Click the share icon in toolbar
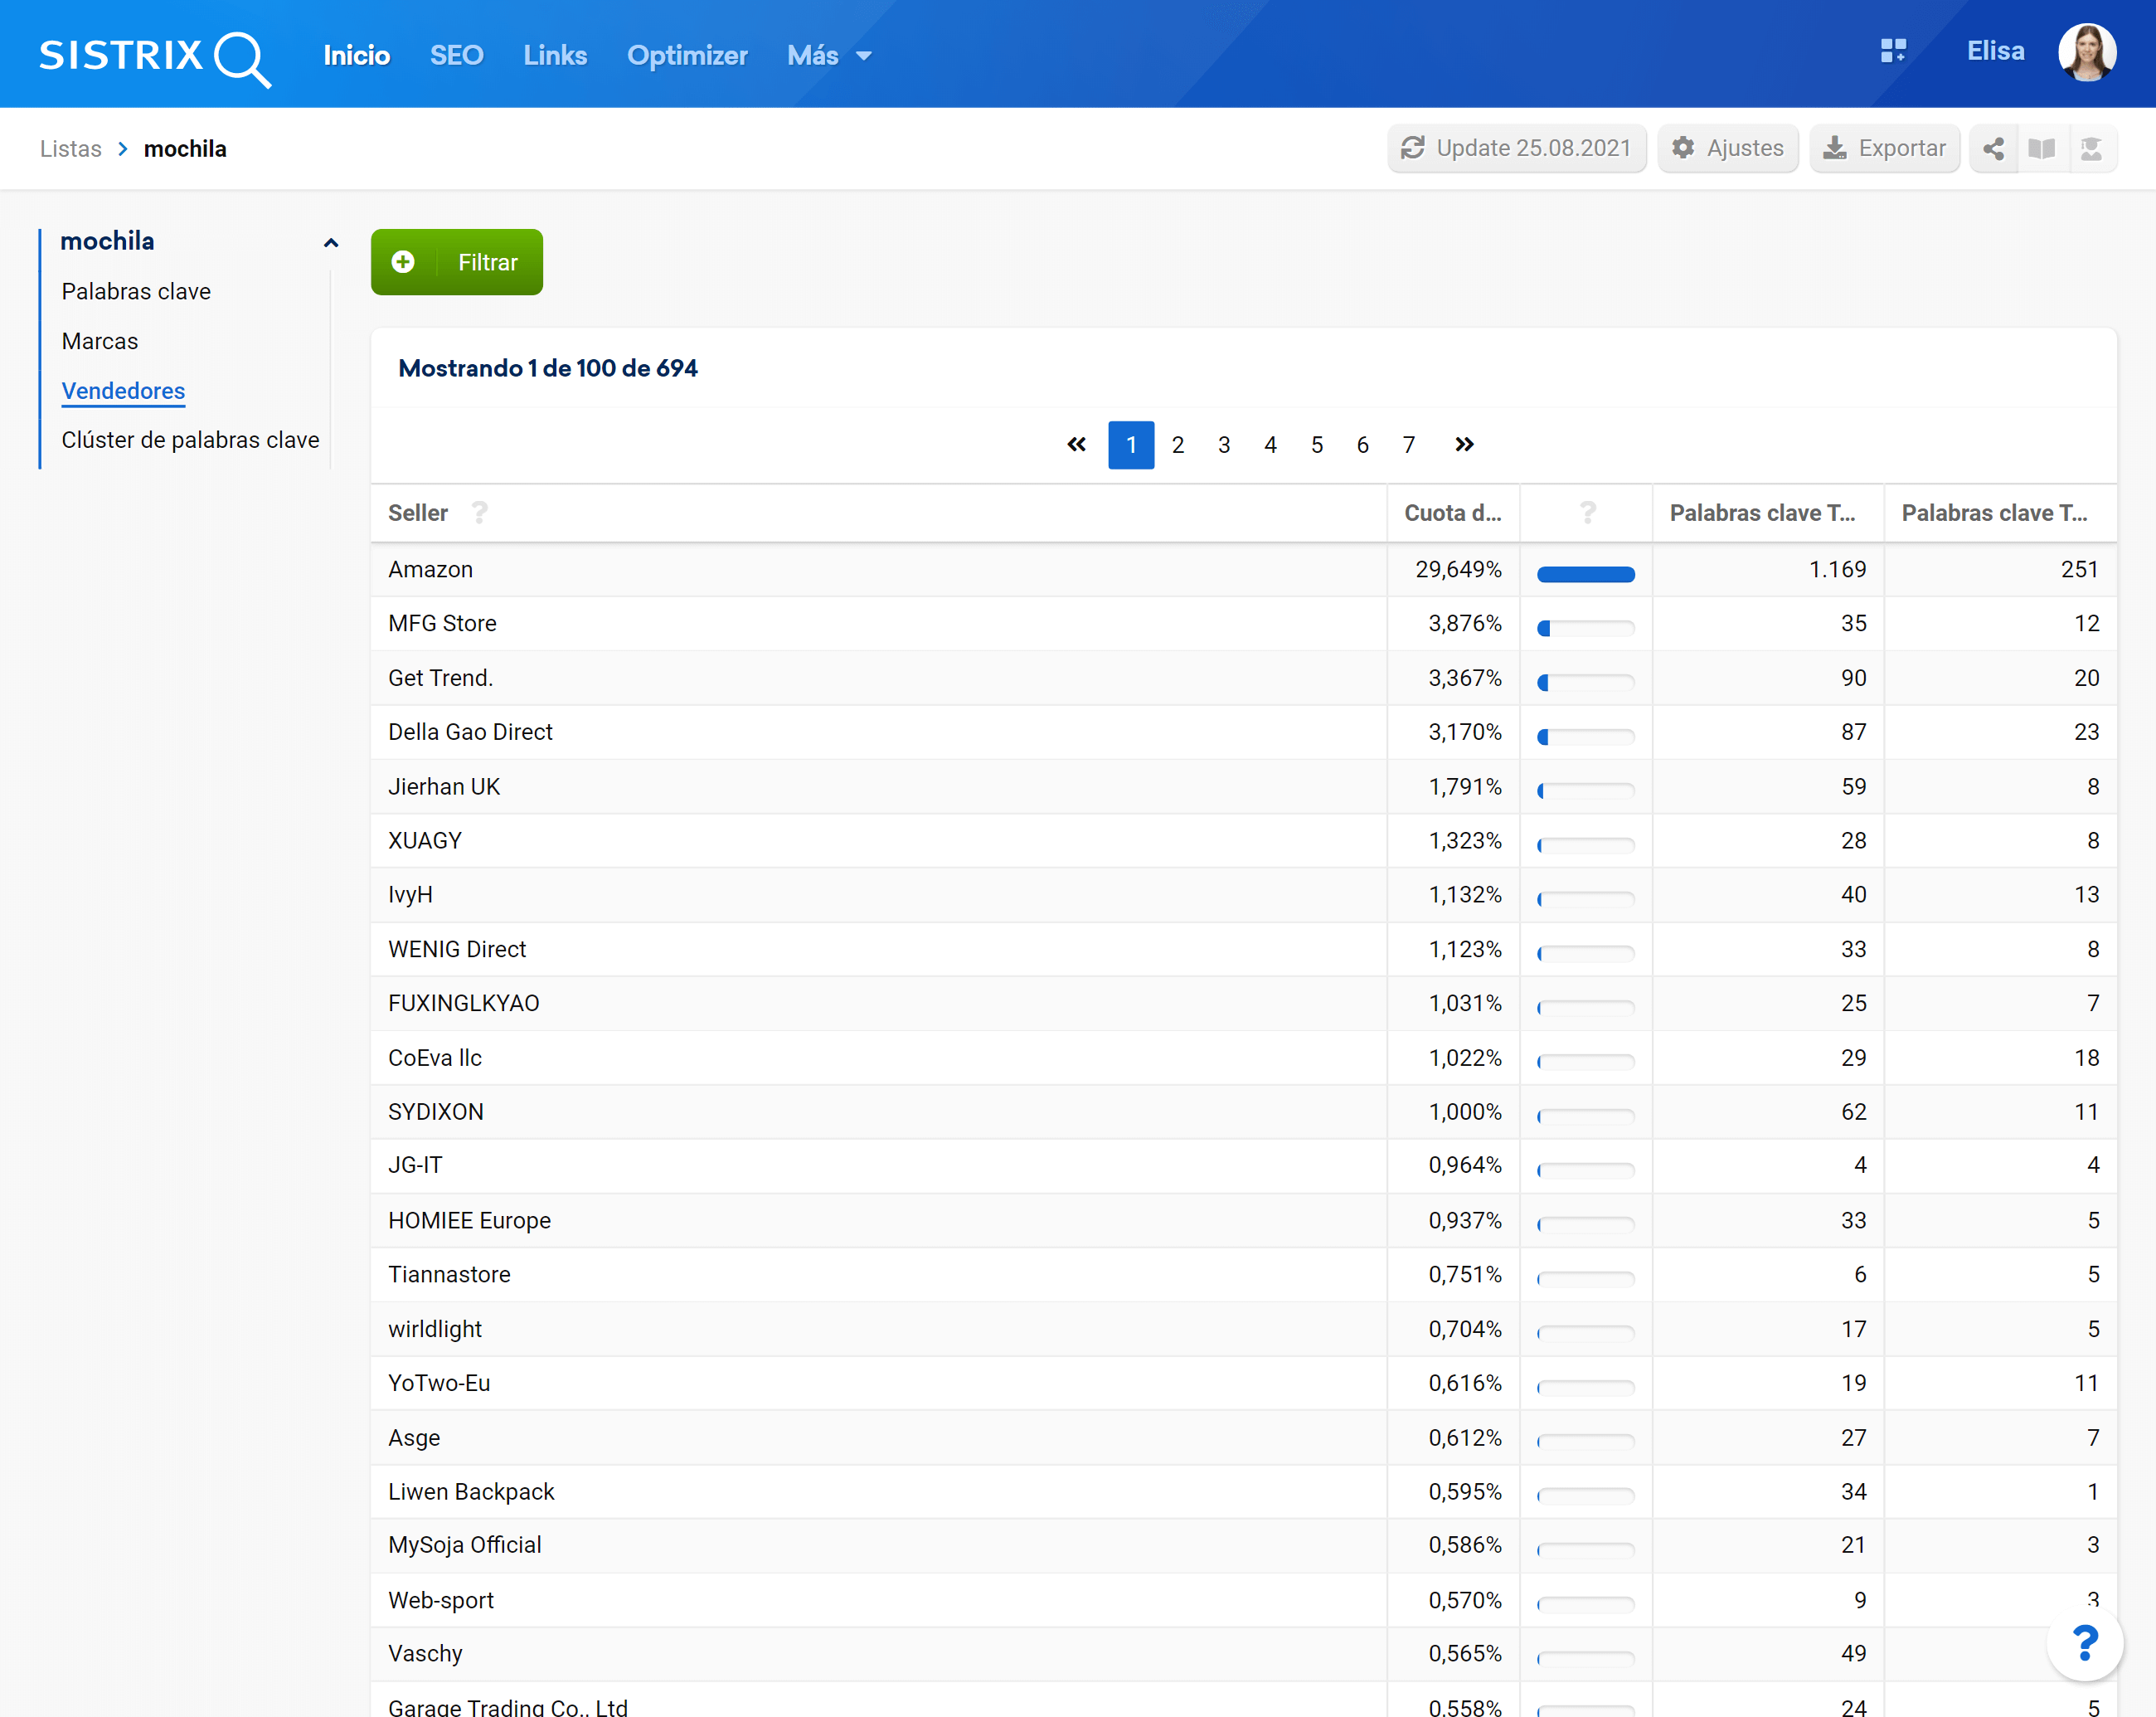This screenshot has width=2156, height=1717. click(x=1993, y=149)
